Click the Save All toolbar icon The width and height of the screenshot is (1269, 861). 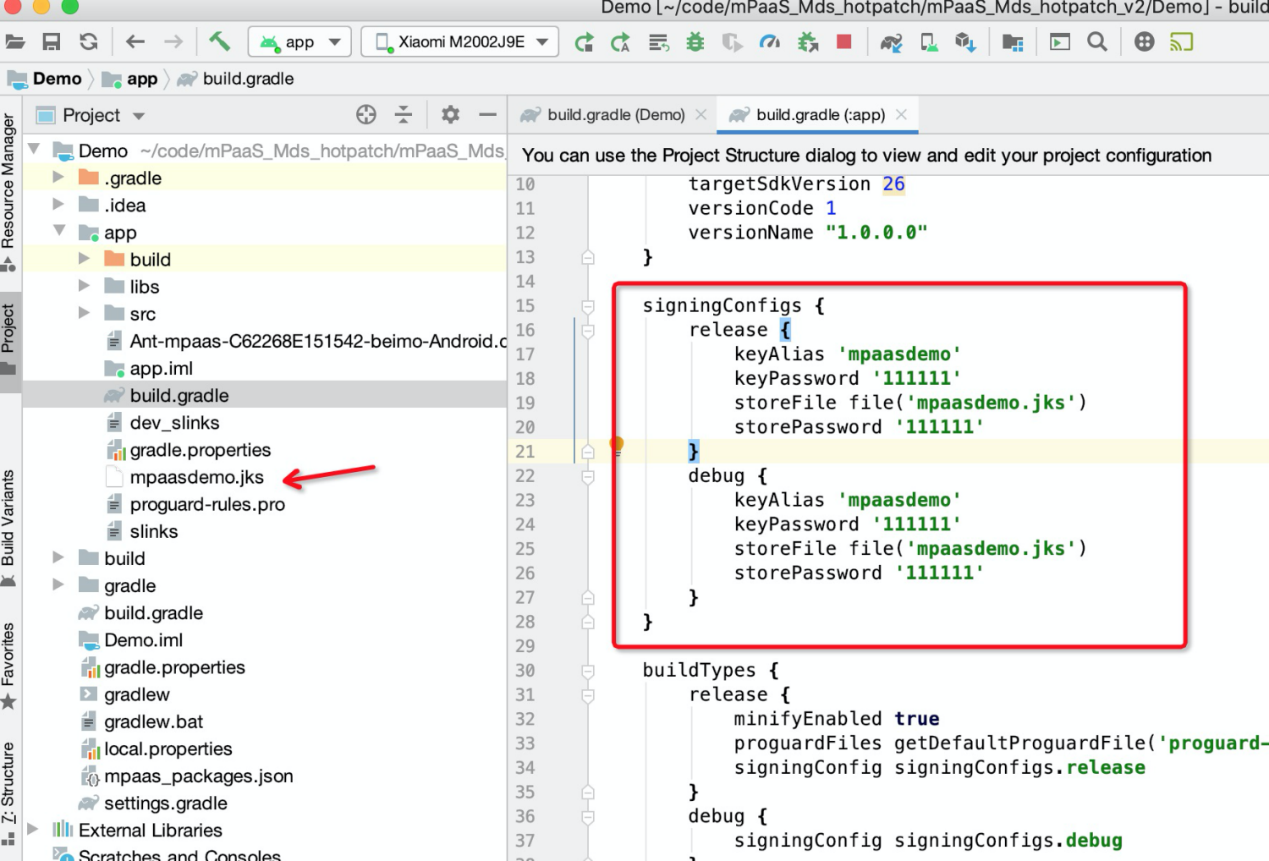click(51, 42)
